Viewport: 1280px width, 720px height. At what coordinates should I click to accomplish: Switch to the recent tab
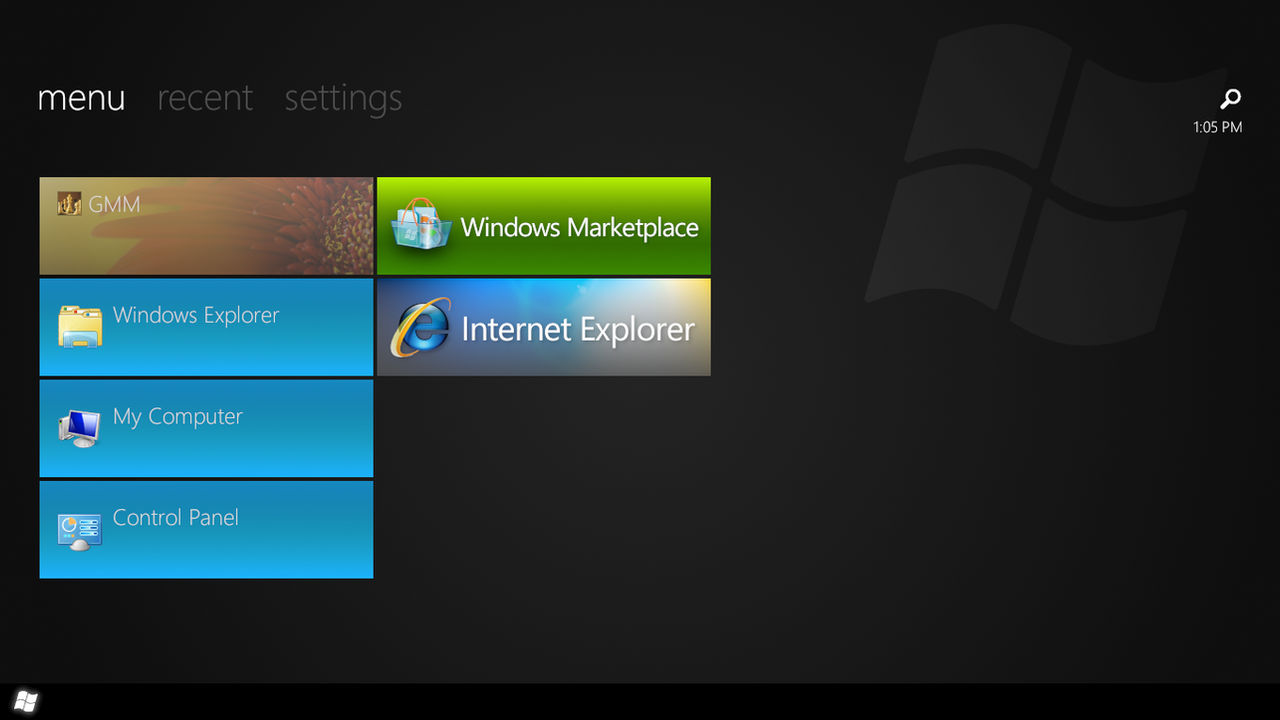pos(205,98)
